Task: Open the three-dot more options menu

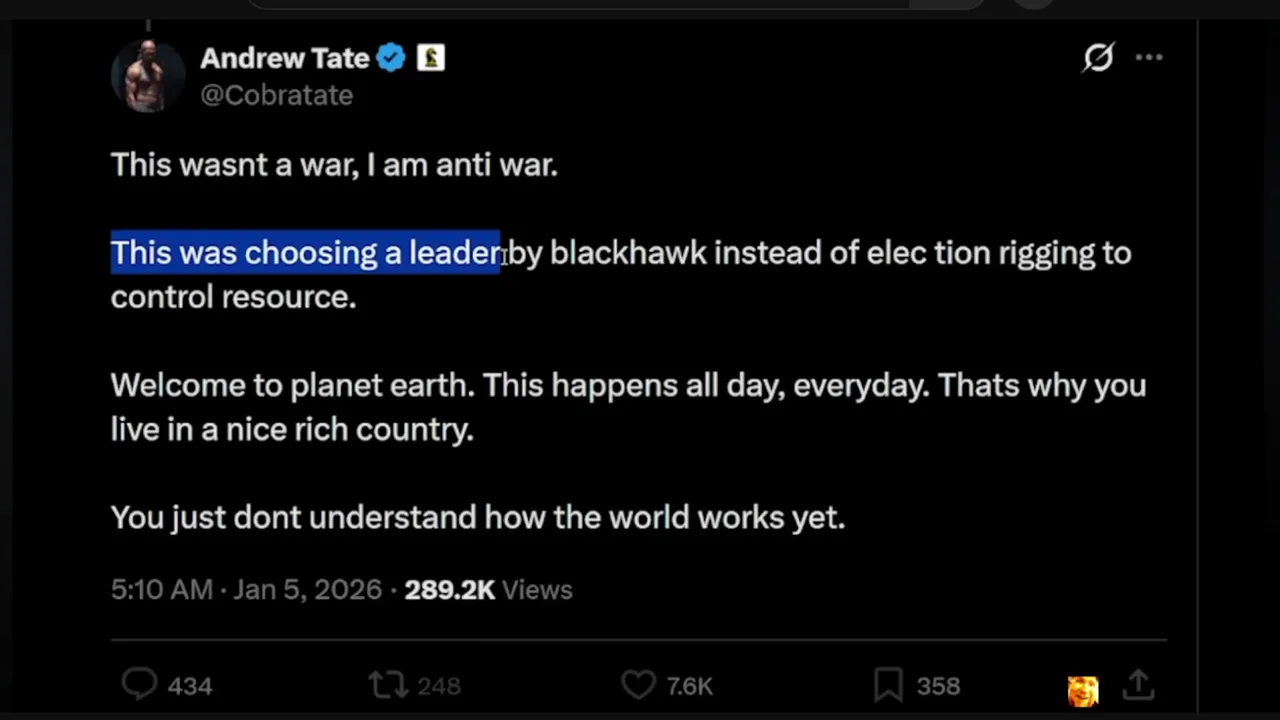Action: 1149,58
